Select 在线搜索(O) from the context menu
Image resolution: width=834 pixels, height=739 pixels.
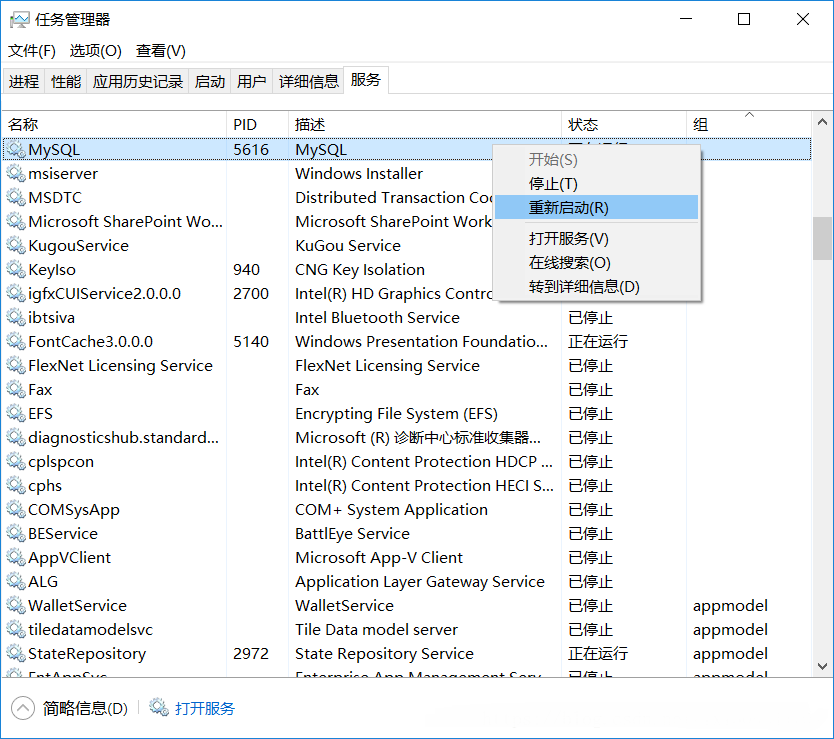[x=569, y=263]
